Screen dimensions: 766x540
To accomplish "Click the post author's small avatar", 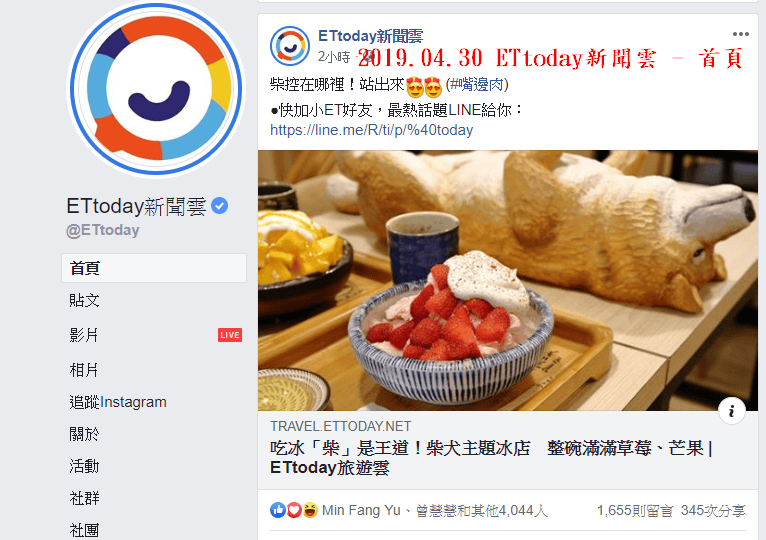I will point(290,46).
